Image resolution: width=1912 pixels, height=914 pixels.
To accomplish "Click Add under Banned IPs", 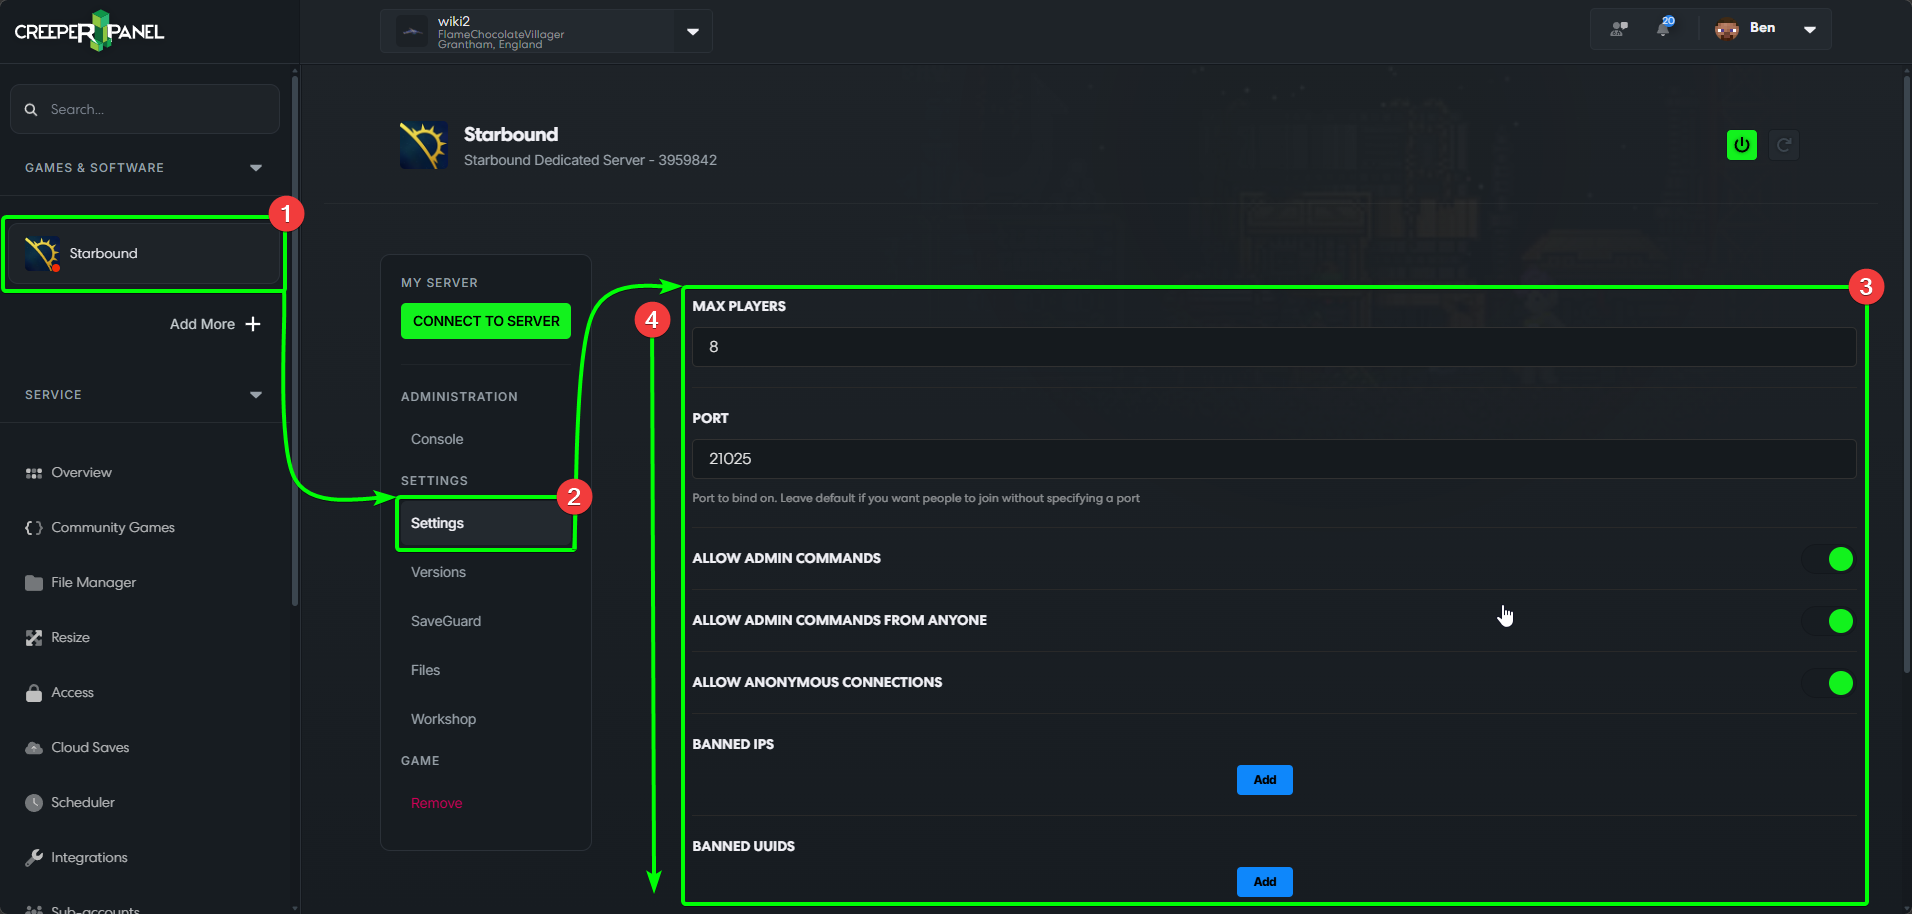I will (1264, 780).
